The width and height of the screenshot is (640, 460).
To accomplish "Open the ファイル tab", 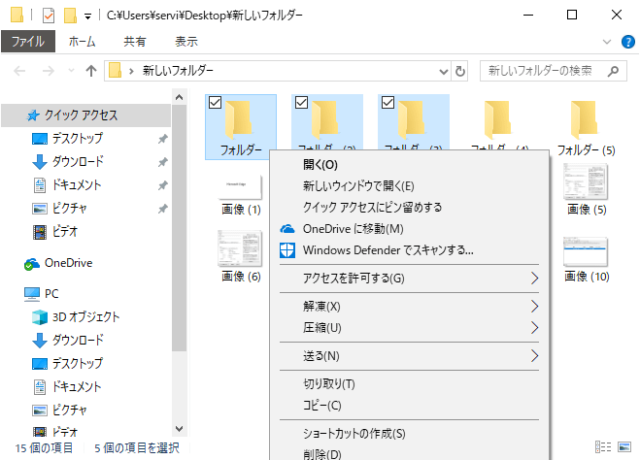I will pyautogui.click(x=28, y=41).
